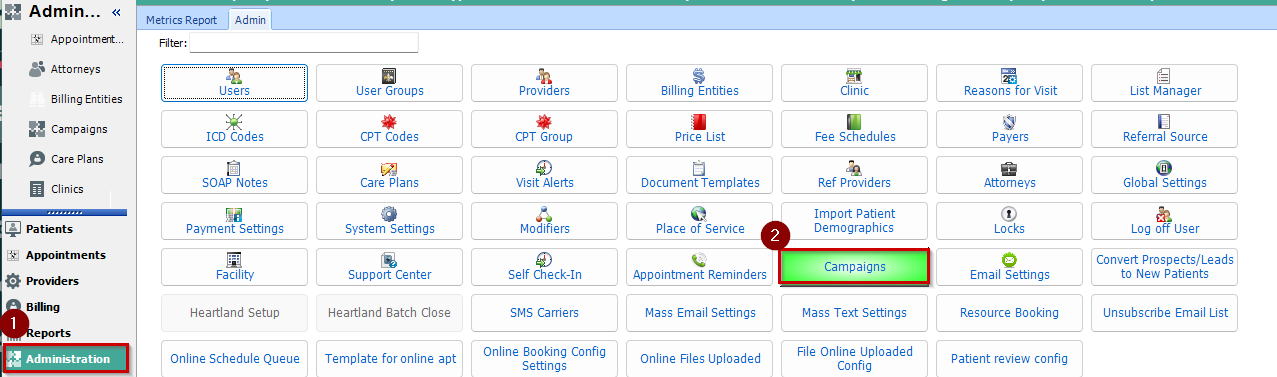
Task: Click into the Filter text field
Action: [x=304, y=43]
